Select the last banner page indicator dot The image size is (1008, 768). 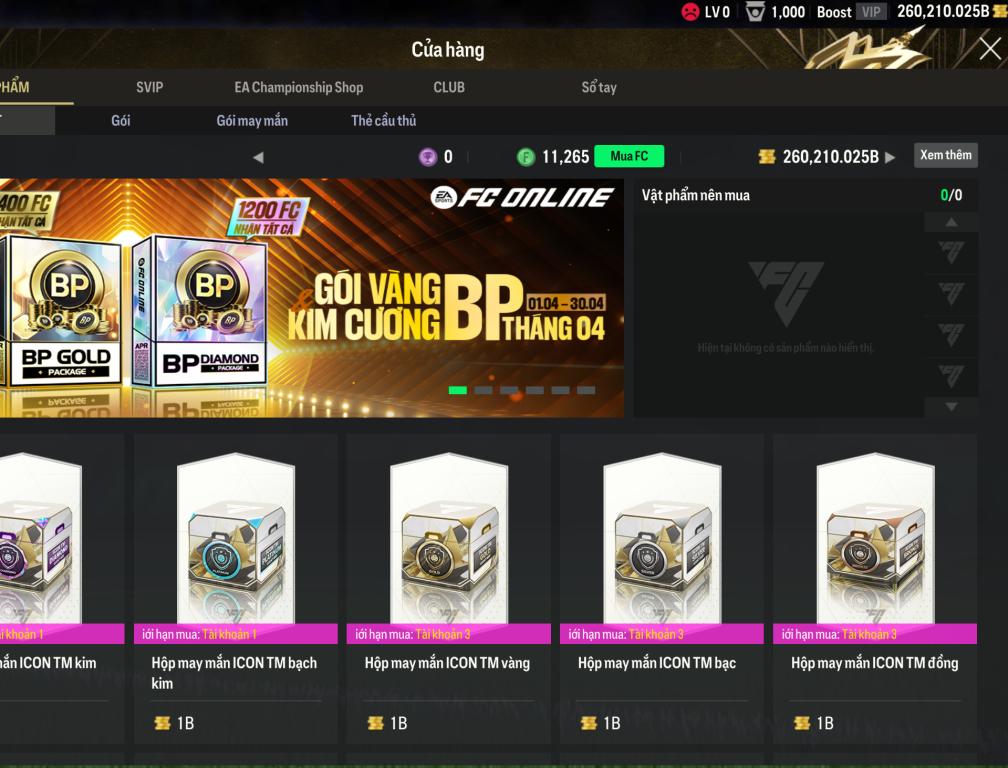tap(586, 390)
